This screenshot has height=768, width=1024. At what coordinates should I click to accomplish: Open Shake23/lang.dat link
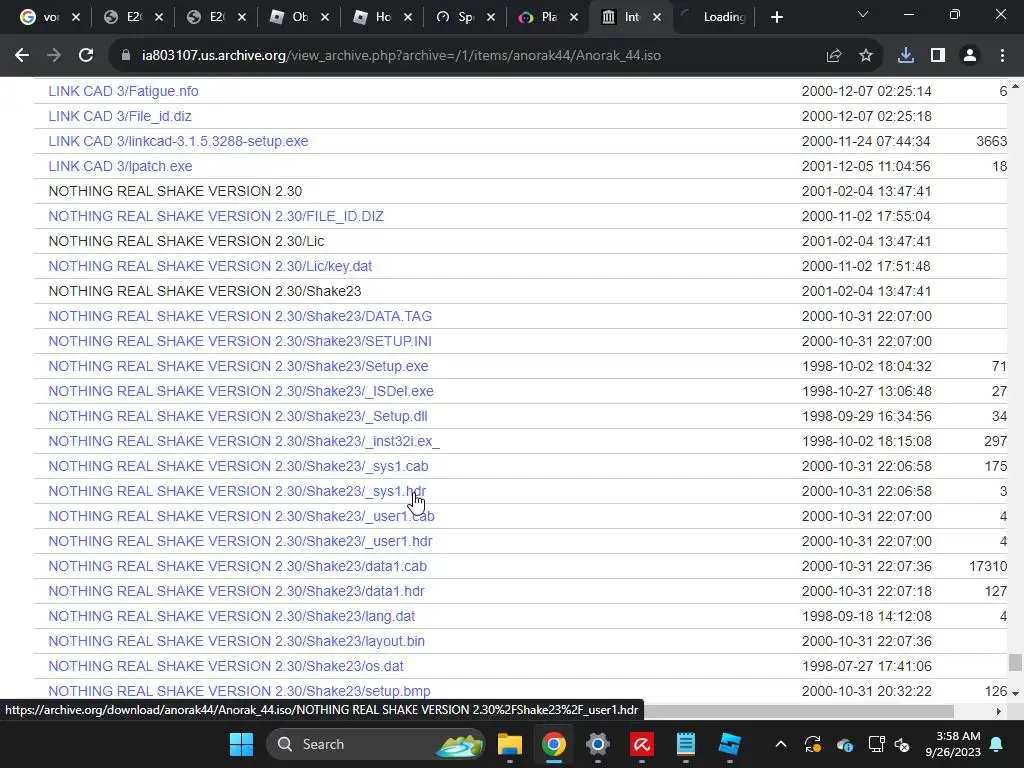point(232,616)
